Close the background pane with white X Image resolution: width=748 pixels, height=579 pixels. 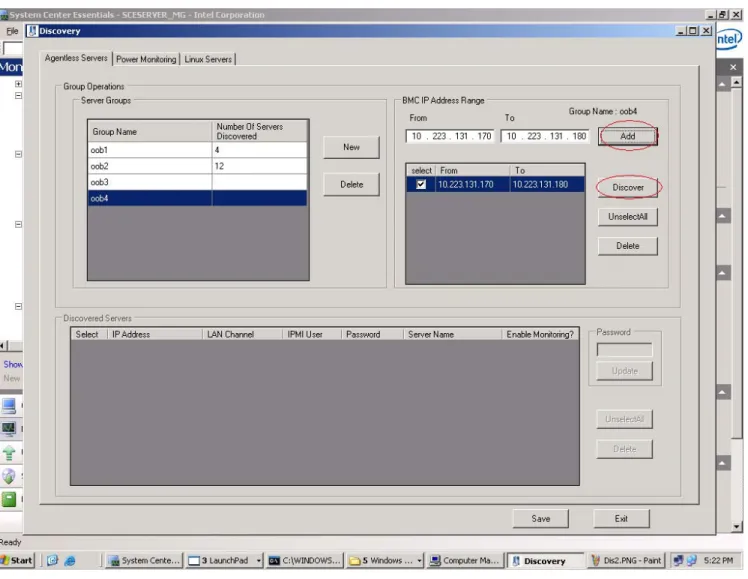[x=733, y=67]
